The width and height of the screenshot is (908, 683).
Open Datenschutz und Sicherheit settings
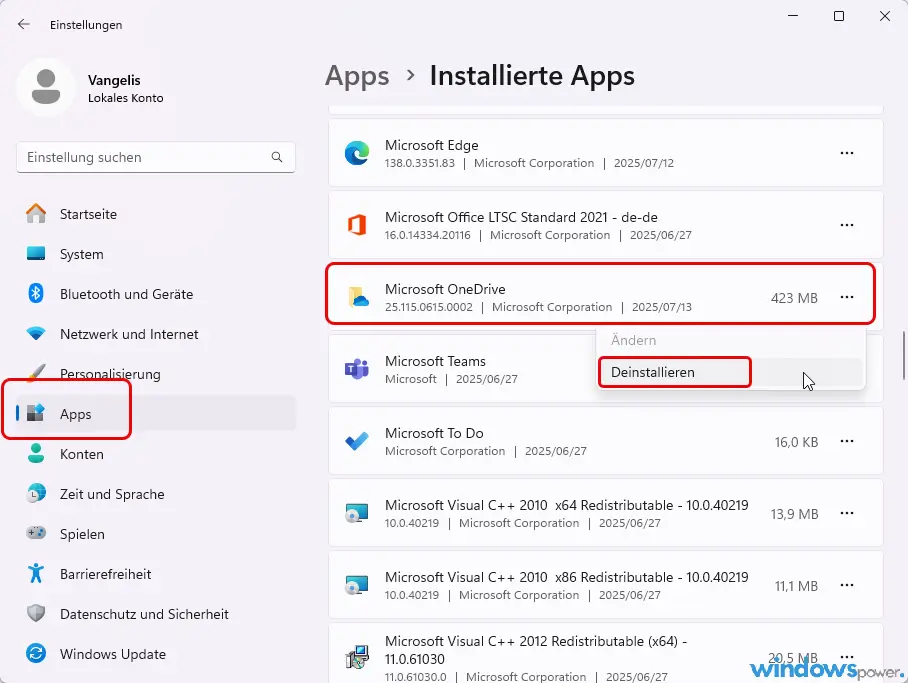click(156, 613)
